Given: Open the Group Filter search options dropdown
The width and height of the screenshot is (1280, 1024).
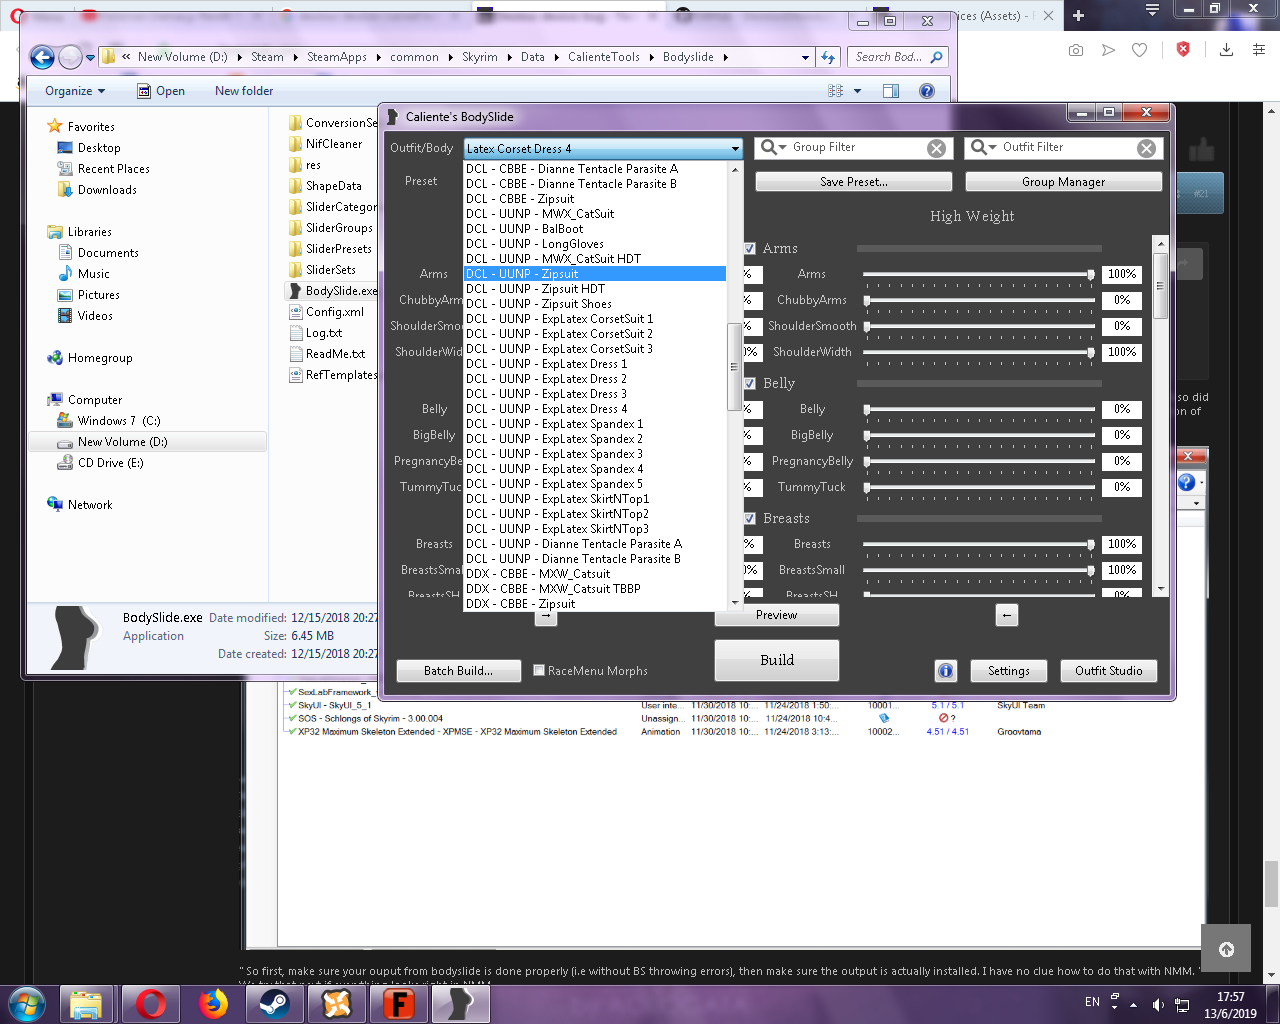Looking at the screenshot, I should point(773,147).
